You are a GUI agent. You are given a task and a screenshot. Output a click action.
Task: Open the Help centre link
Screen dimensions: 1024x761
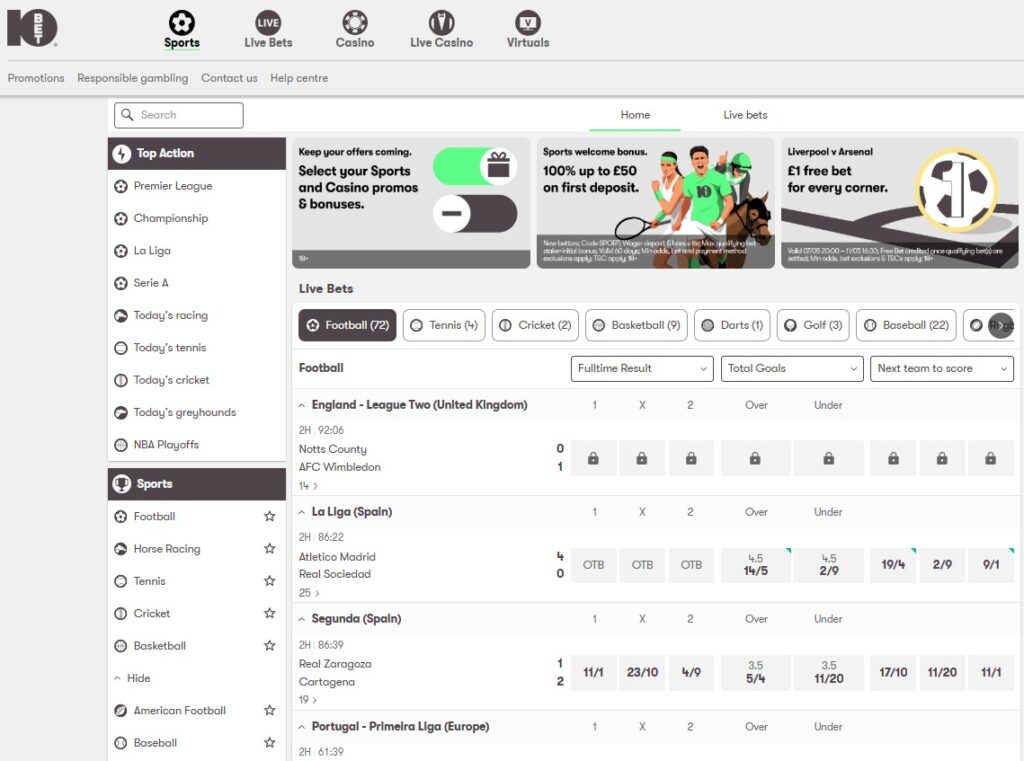coord(299,78)
